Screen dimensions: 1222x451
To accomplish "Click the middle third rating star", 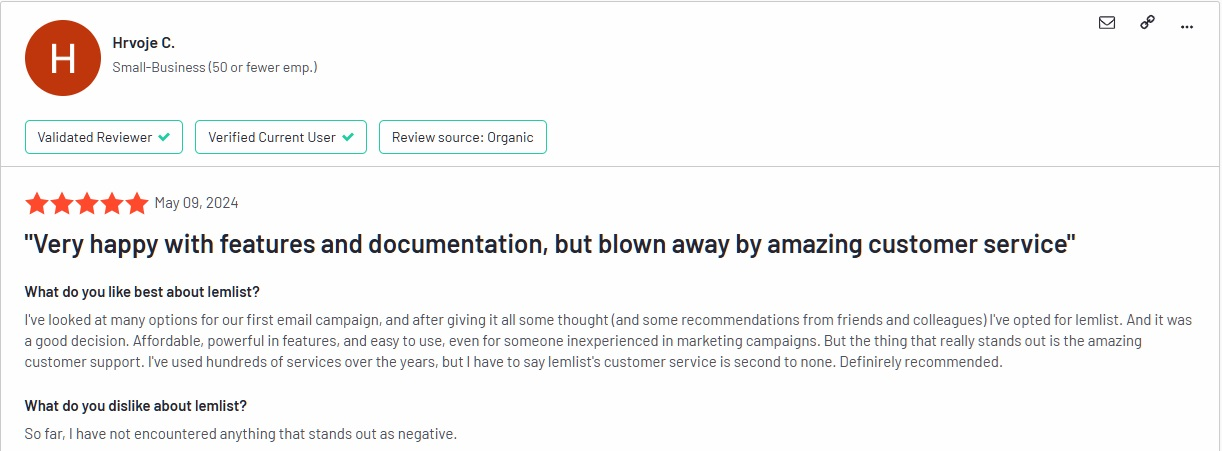I will click(x=87, y=204).
